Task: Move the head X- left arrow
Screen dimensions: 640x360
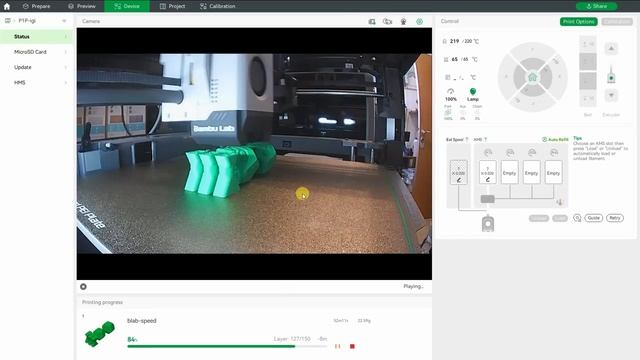Action: (x=506, y=77)
